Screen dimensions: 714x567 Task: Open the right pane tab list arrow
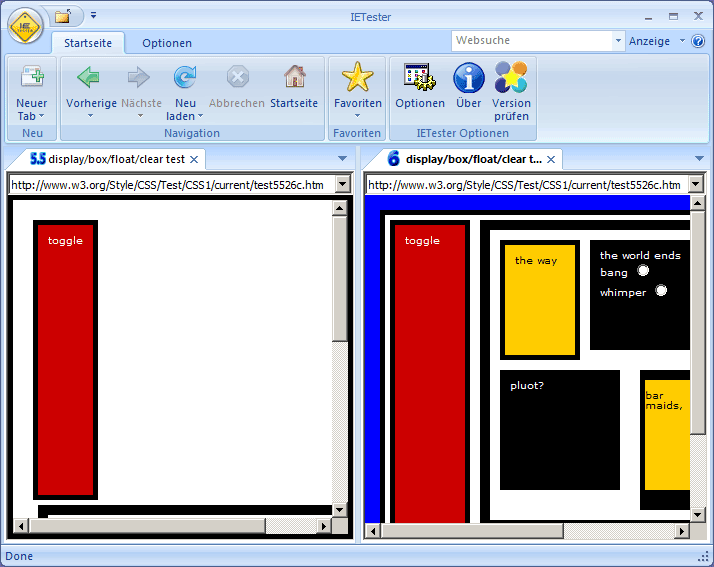(x=699, y=158)
